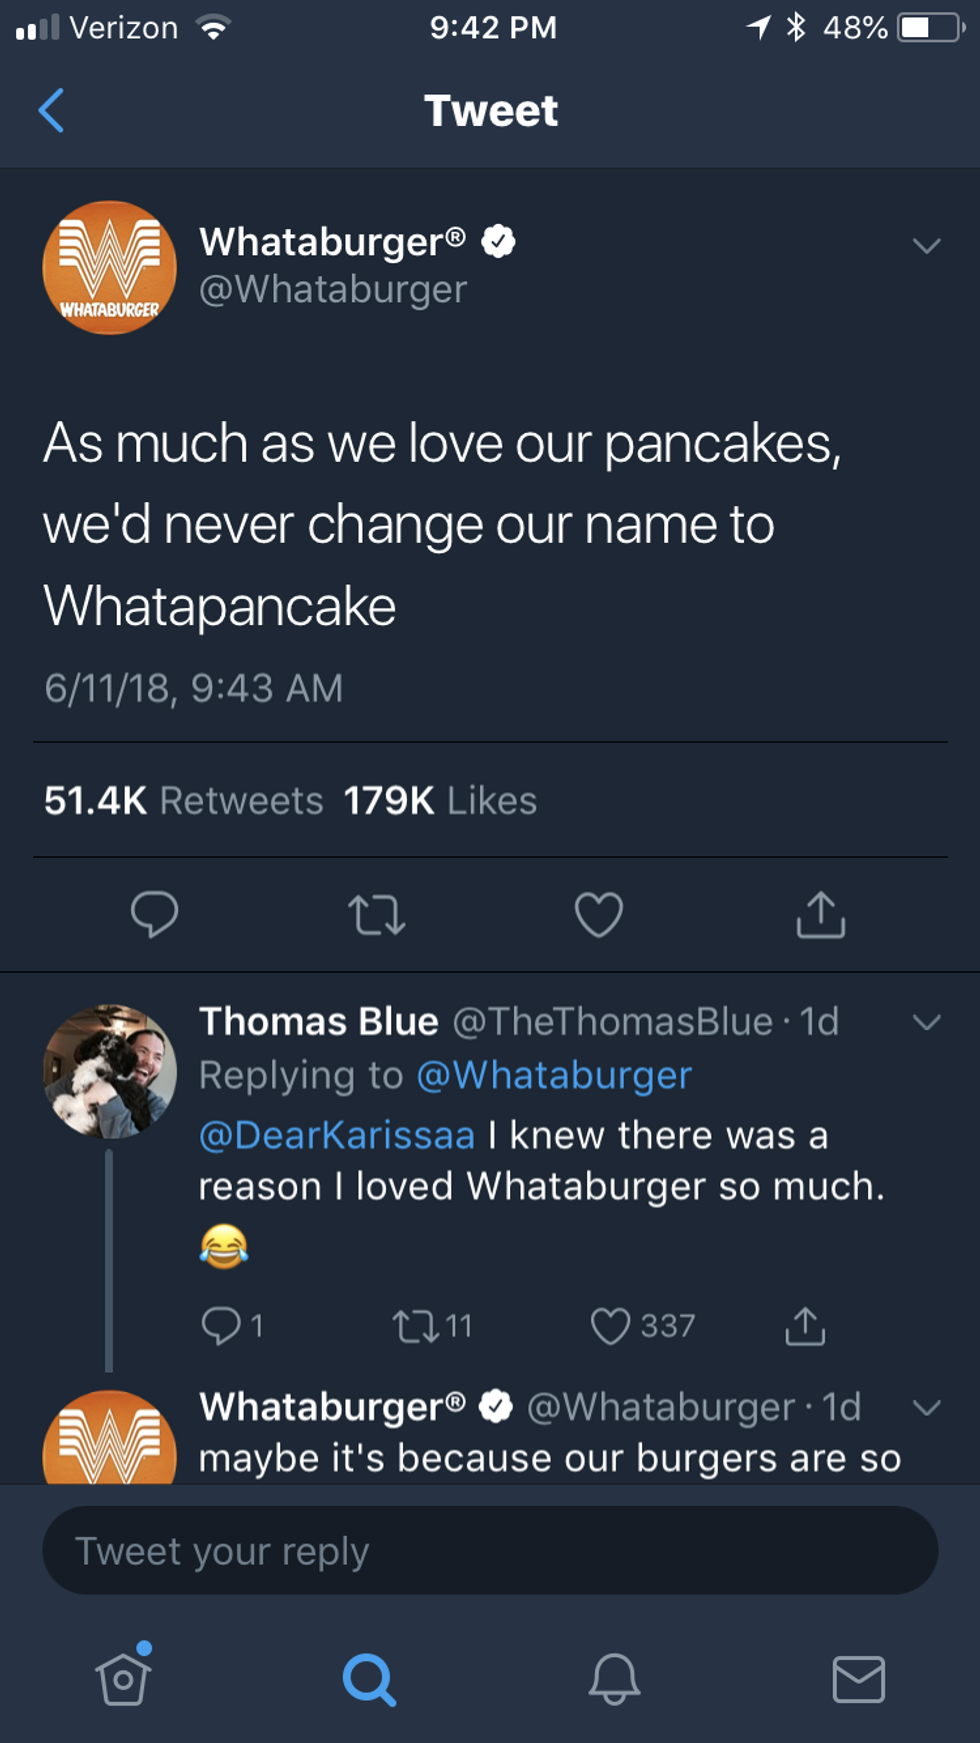The width and height of the screenshot is (980, 1743).
Task: Share the main Whataburger tweet
Action: coord(821,913)
